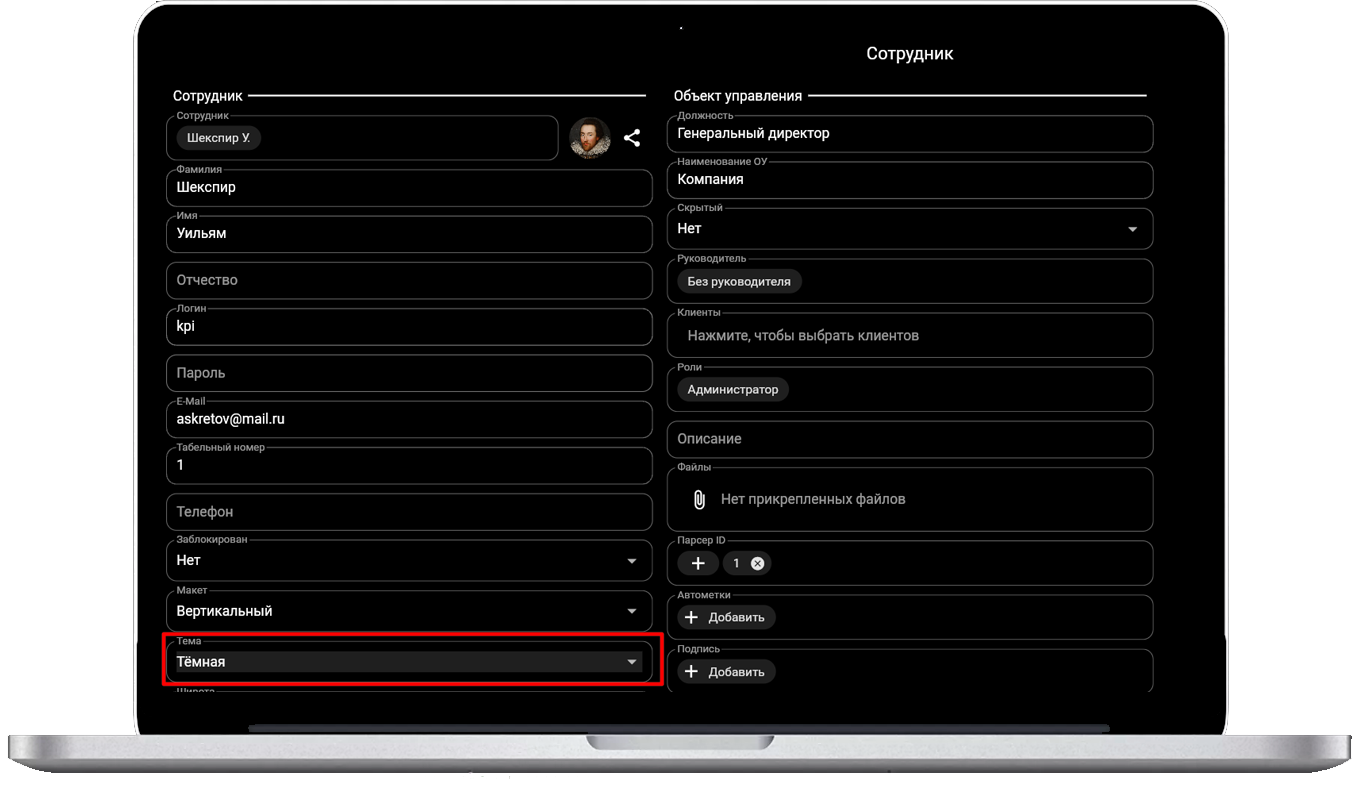Click the share icon next to avatar
This screenshot has width=1352, height=785.
pos(632,138)
